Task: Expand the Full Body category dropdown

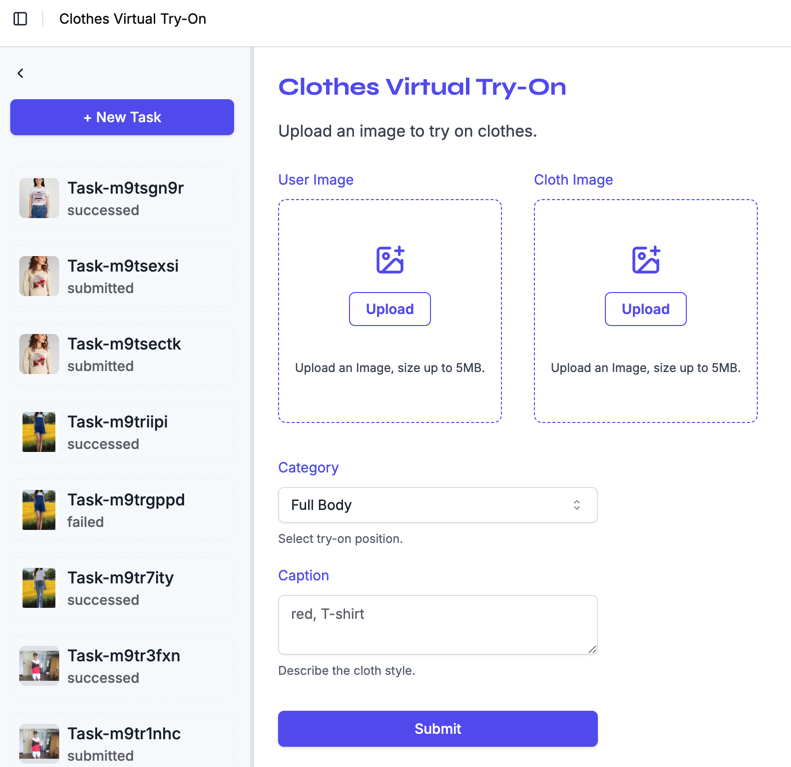Action: click(x=437, y=505)
